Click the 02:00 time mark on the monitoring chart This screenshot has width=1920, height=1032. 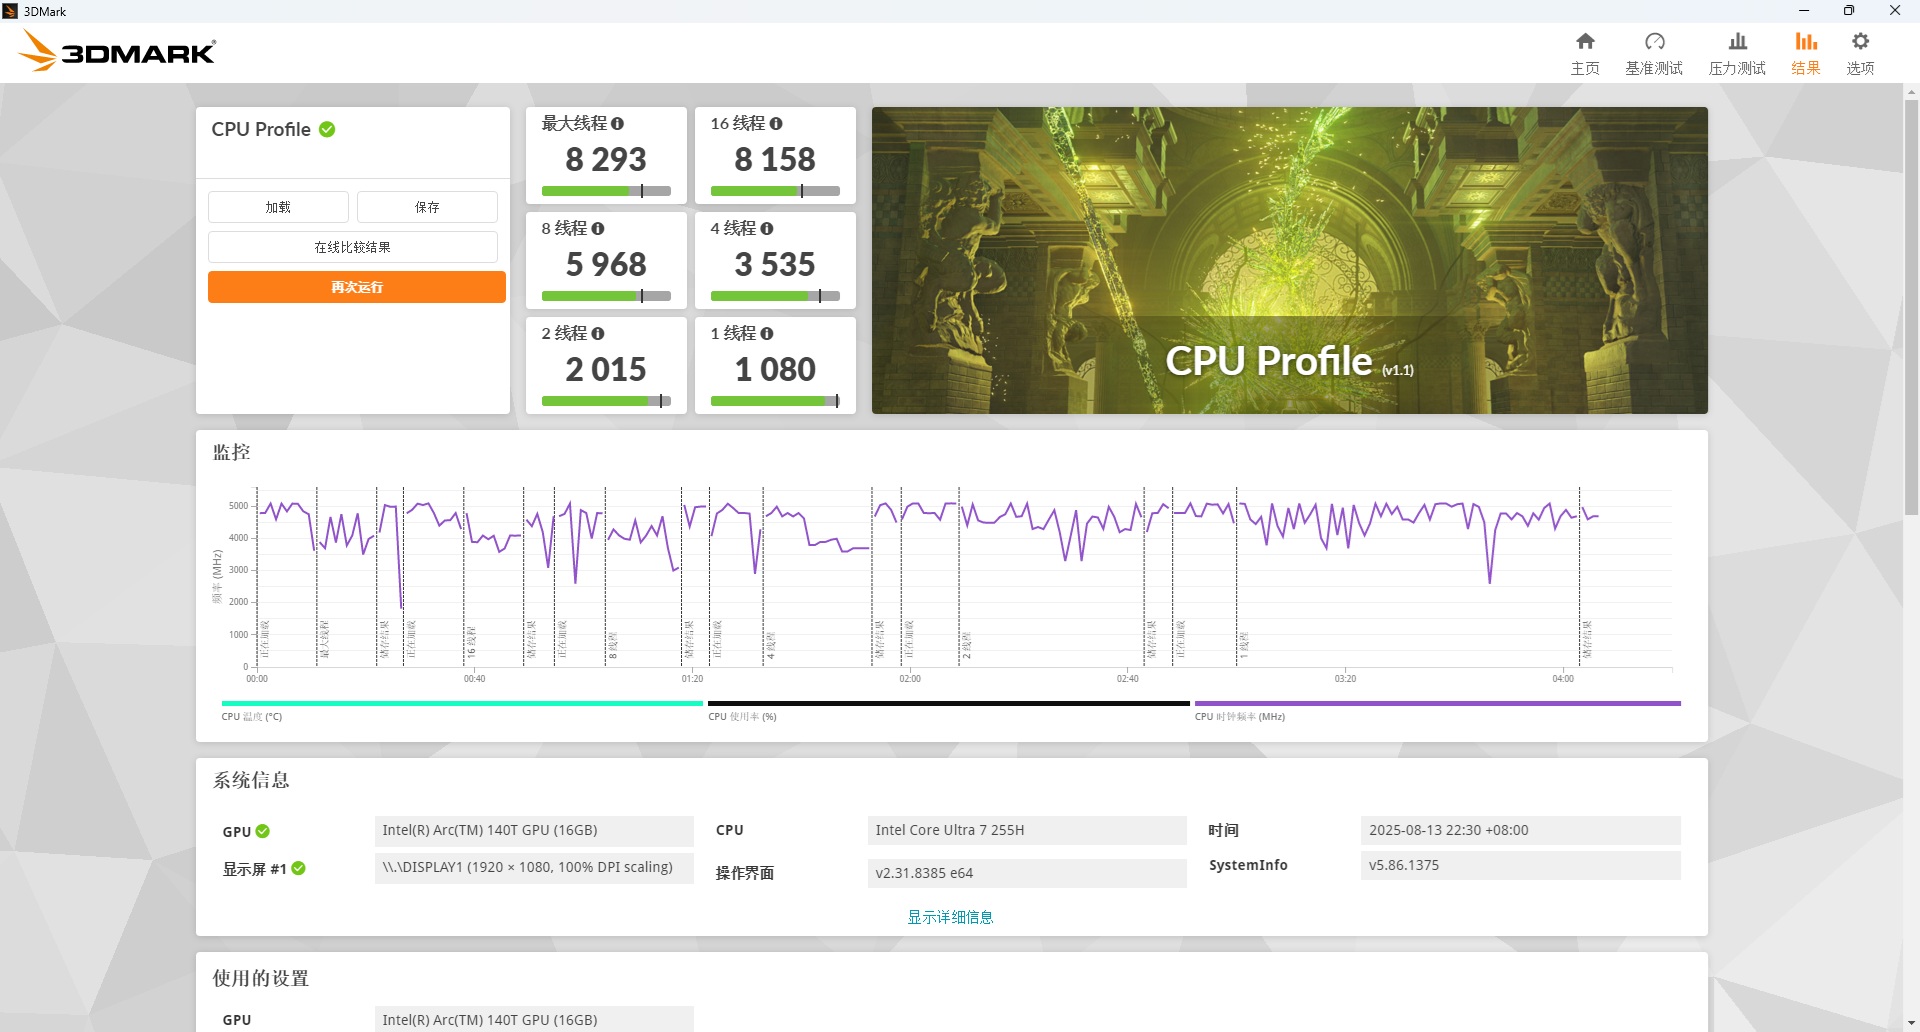point(910,679)
